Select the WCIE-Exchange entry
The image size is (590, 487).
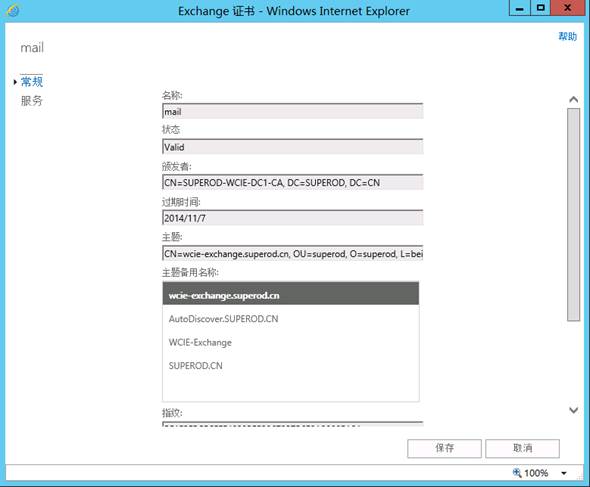pyautogui.click(x=291, y=342)
